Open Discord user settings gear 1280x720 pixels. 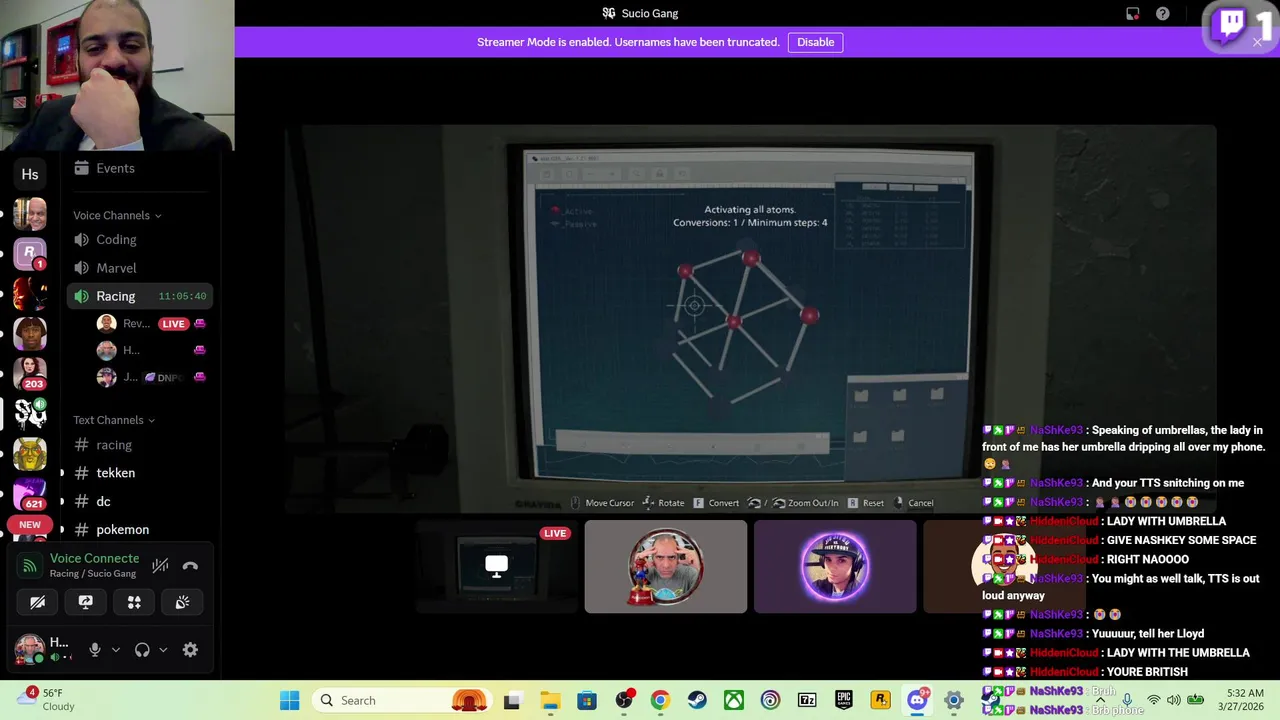[190, 650]
